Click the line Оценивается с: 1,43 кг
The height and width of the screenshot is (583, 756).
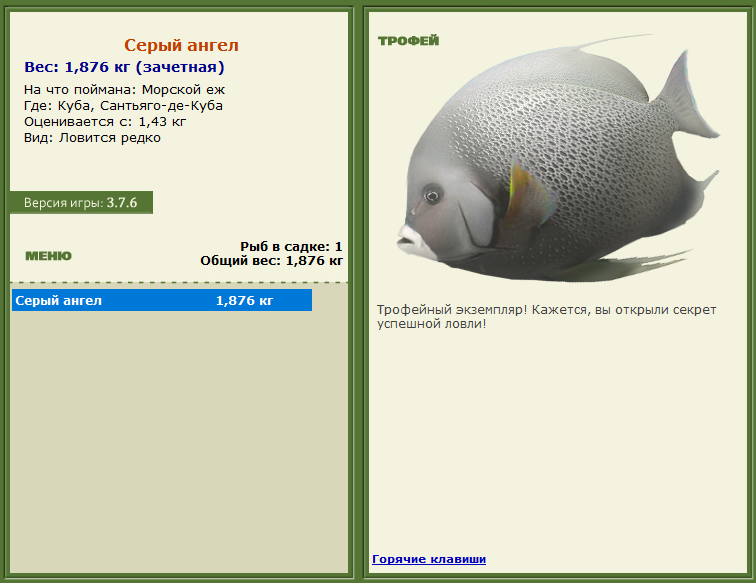click(x=105, y=122)
